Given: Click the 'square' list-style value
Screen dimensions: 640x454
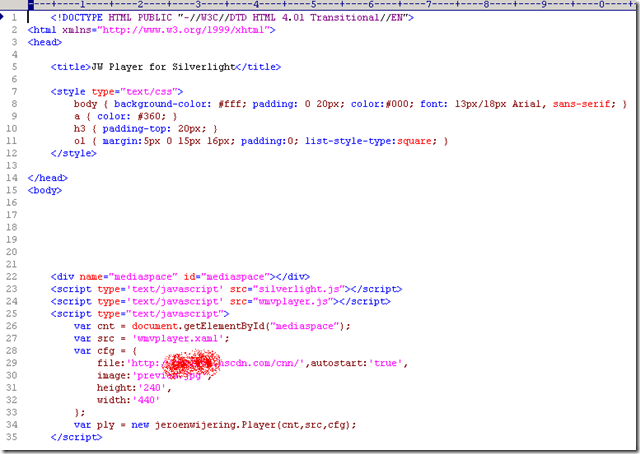Looking at the screenshot, I should pyautogui.click(x=414, y=141).
